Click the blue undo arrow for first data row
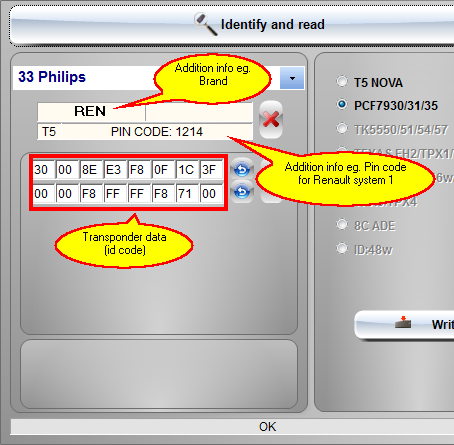Viewport: 454px width, 445px height. pos(242,170)
